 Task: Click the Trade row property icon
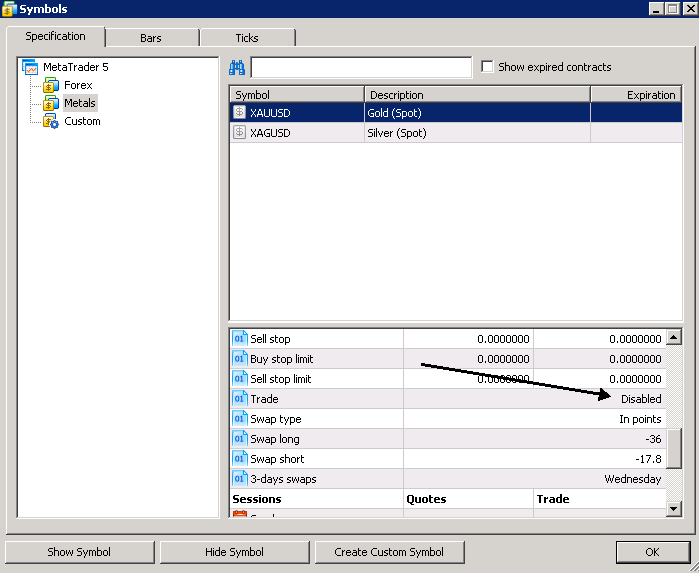point(239,399)
